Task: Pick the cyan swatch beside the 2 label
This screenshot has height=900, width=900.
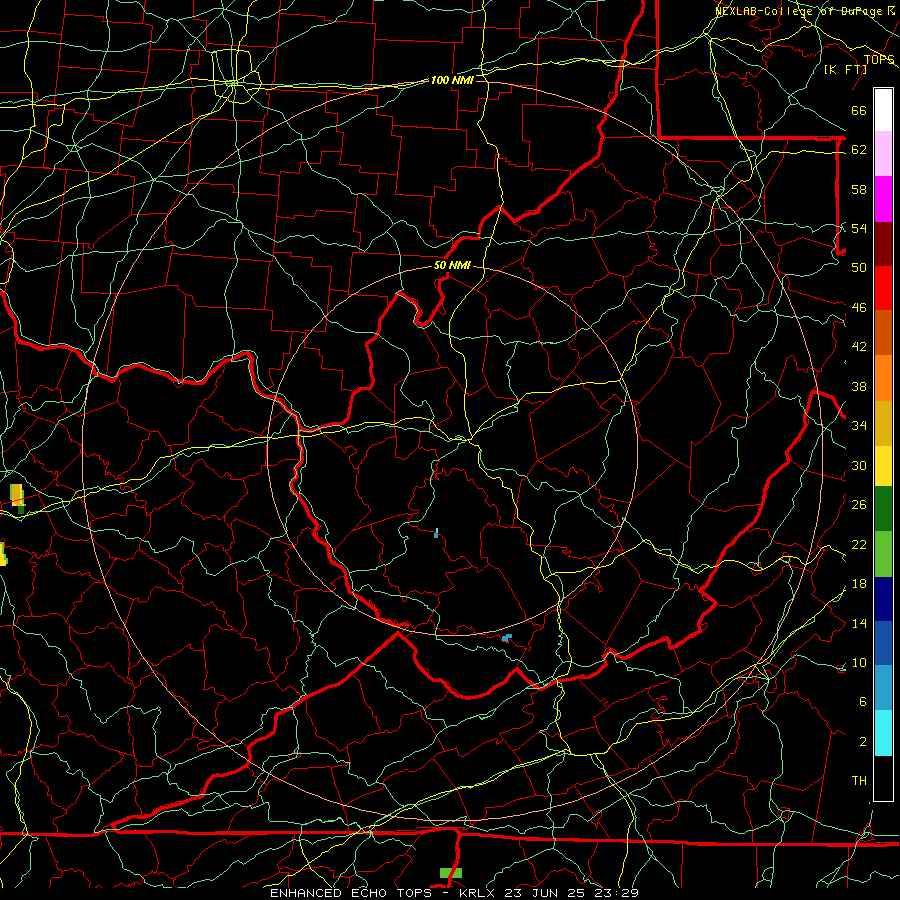Action: coord(883,733)
